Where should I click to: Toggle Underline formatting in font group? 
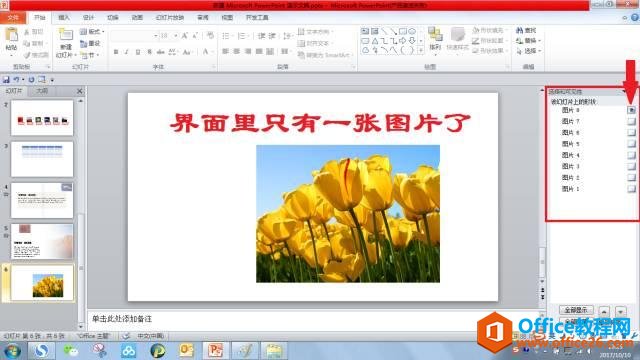(x=138, y=52)
